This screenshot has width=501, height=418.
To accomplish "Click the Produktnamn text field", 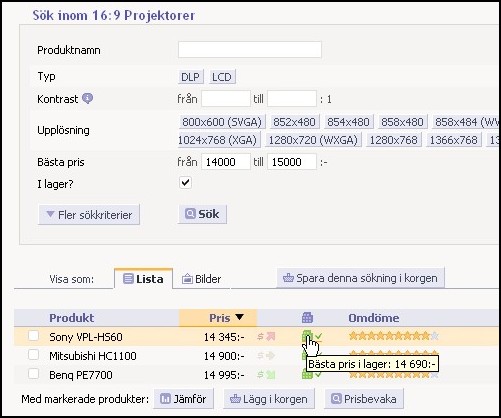I will click(250, 50).
